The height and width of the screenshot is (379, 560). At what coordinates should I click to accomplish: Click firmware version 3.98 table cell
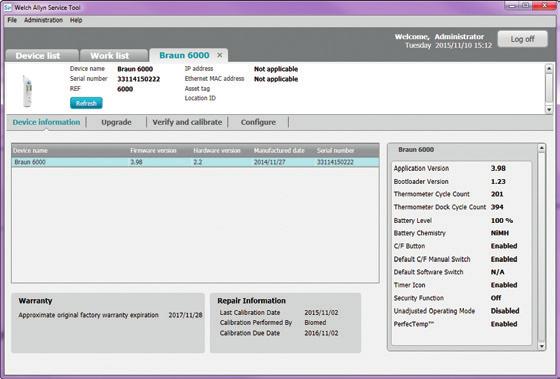(136, 162)
